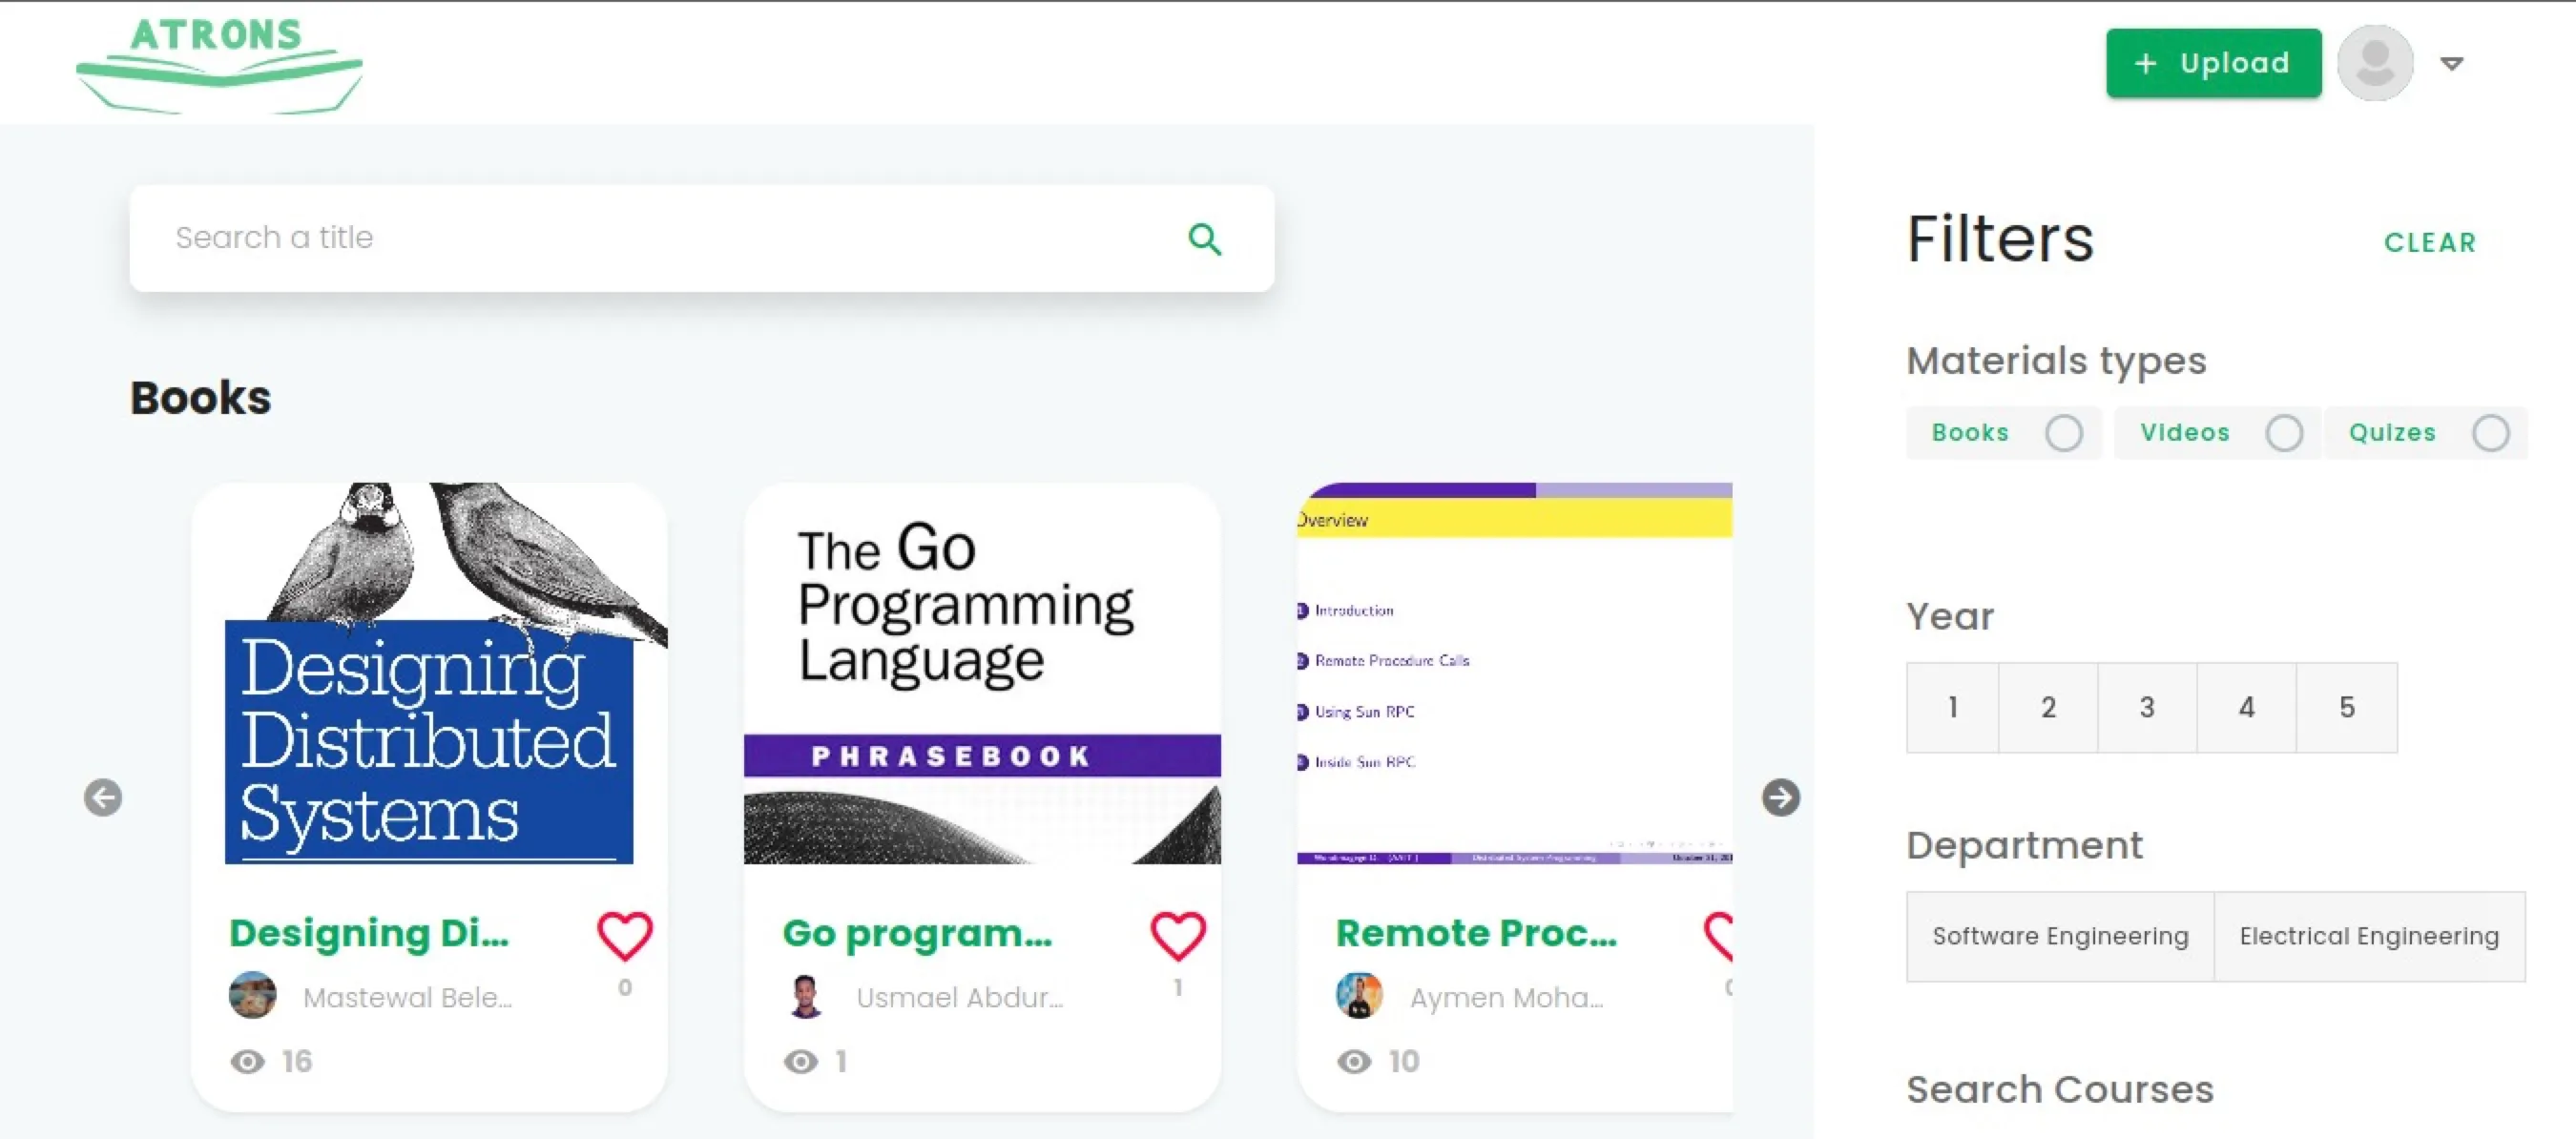This screenshot has height=1139, width=2576.
Task: Focus the Search a title field
Action: pyautogui.click(x=701, y=238)
